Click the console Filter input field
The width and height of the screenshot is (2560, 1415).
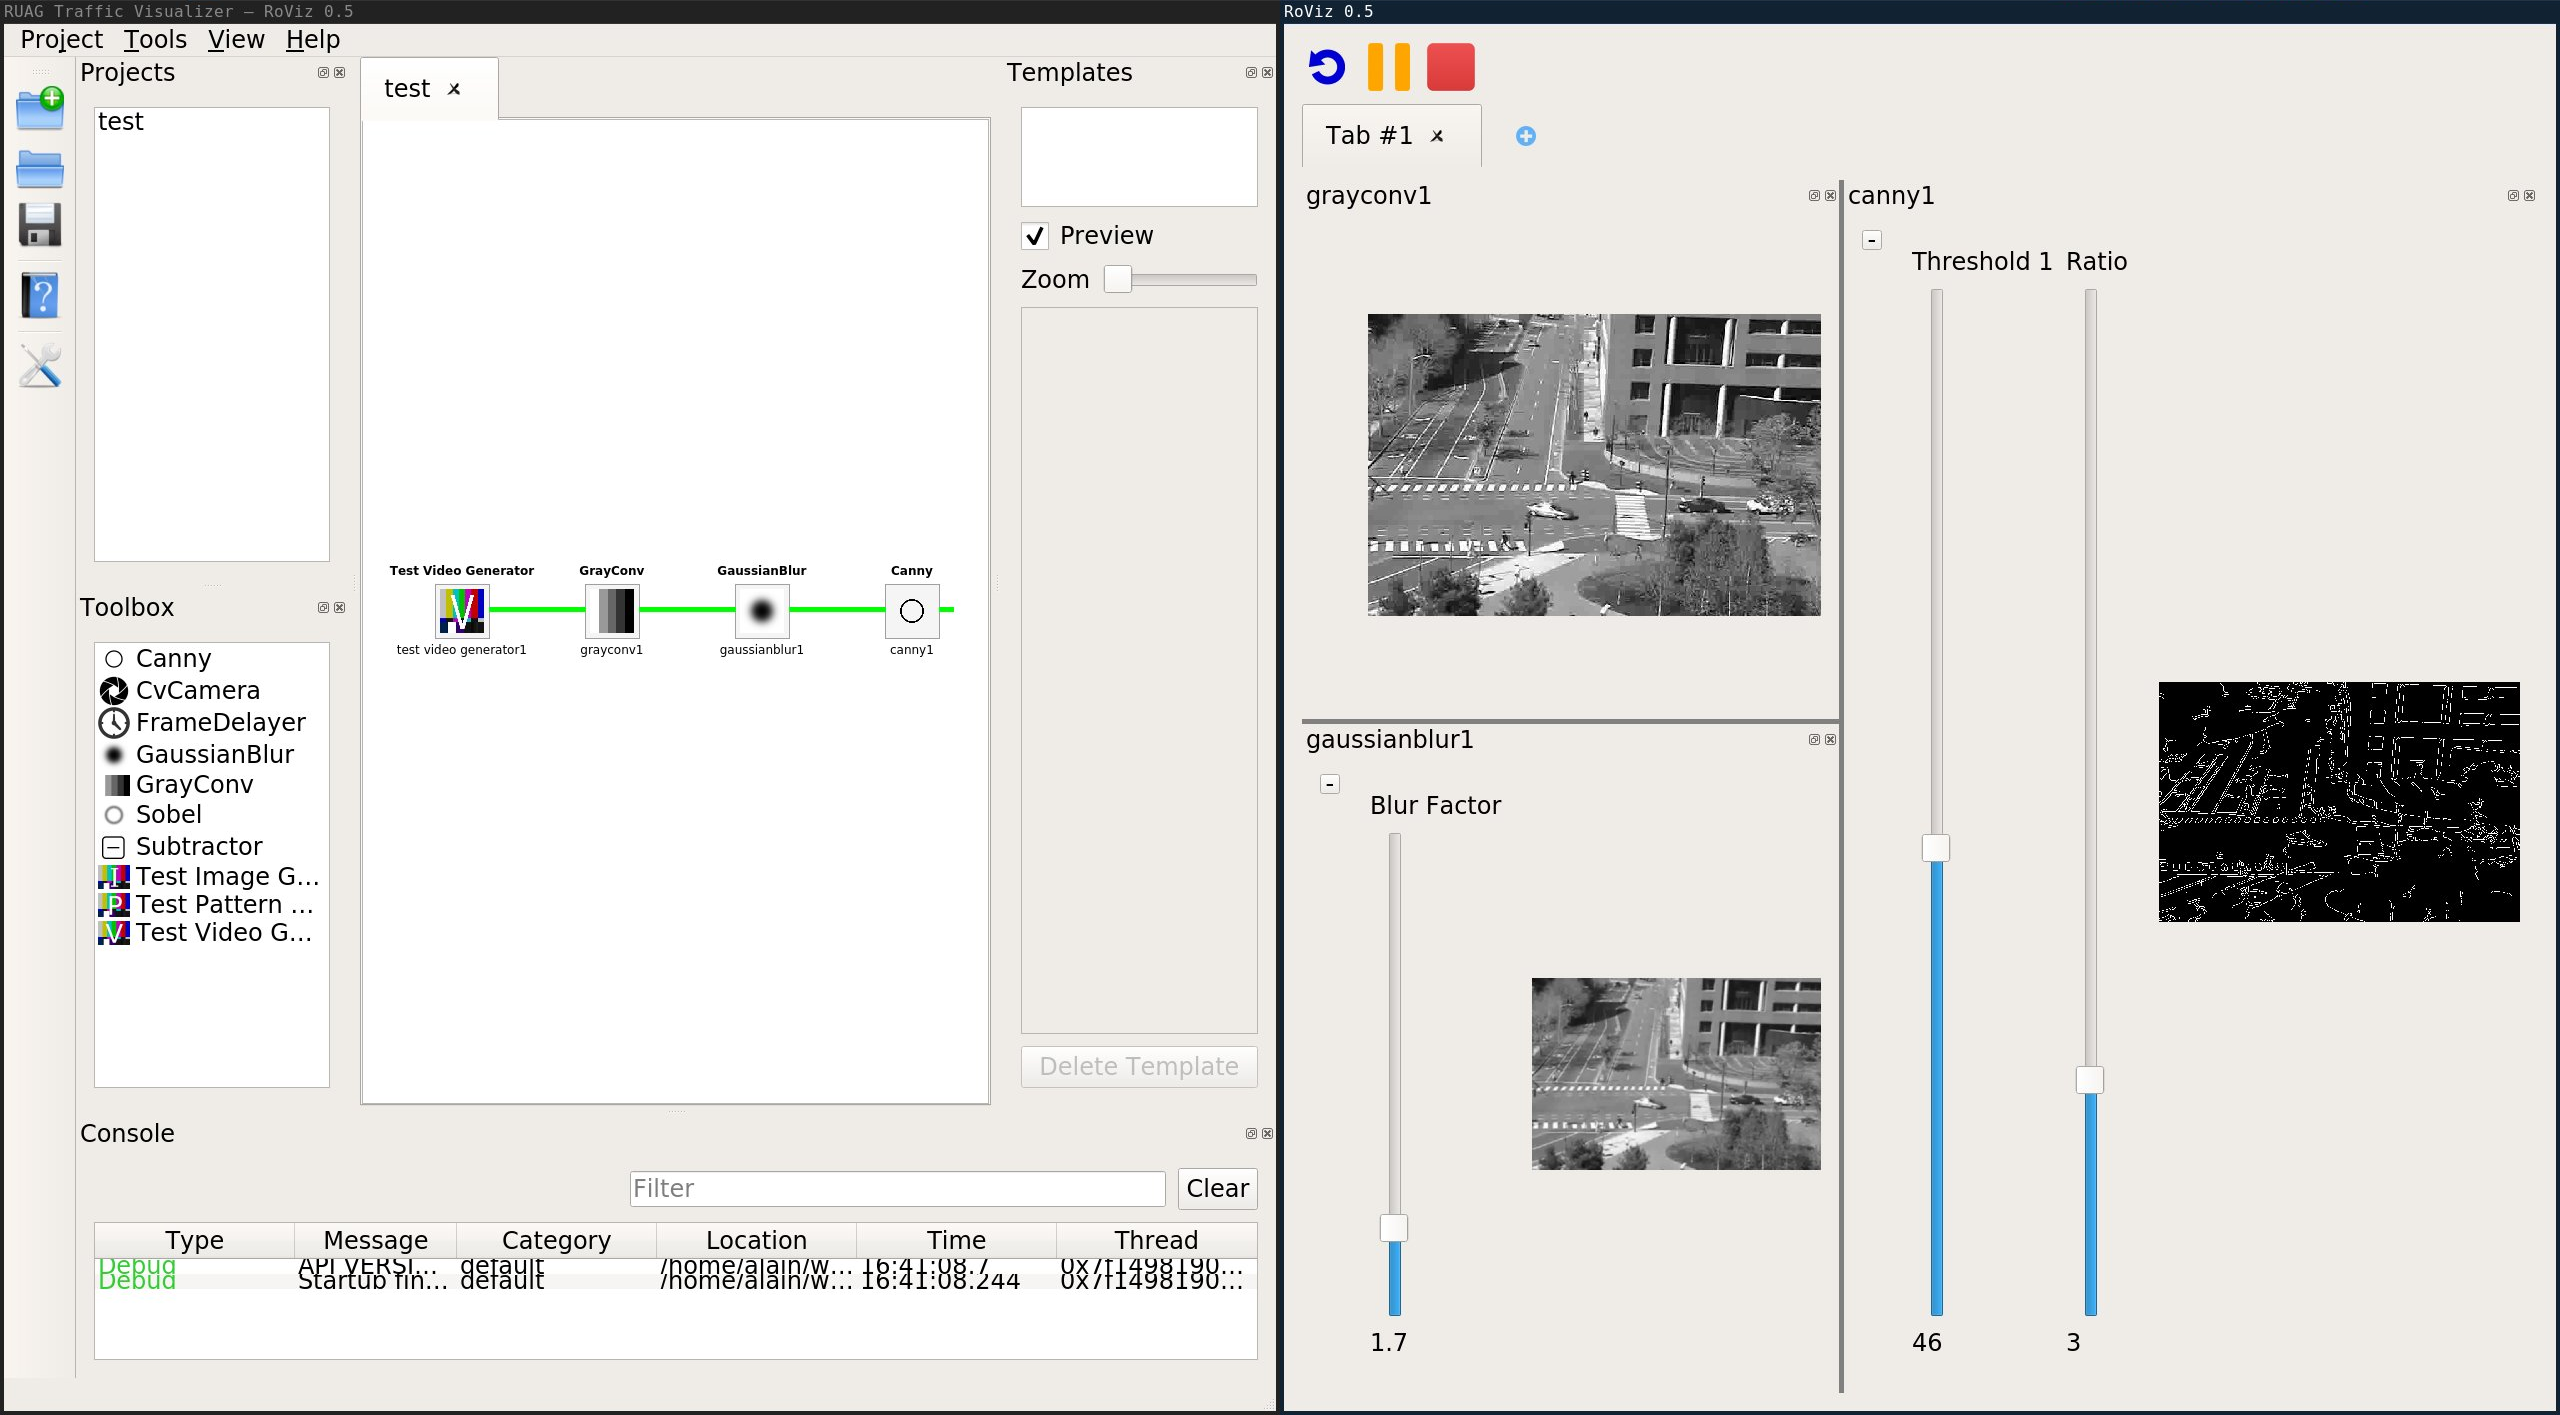[x=897, y=1188]
